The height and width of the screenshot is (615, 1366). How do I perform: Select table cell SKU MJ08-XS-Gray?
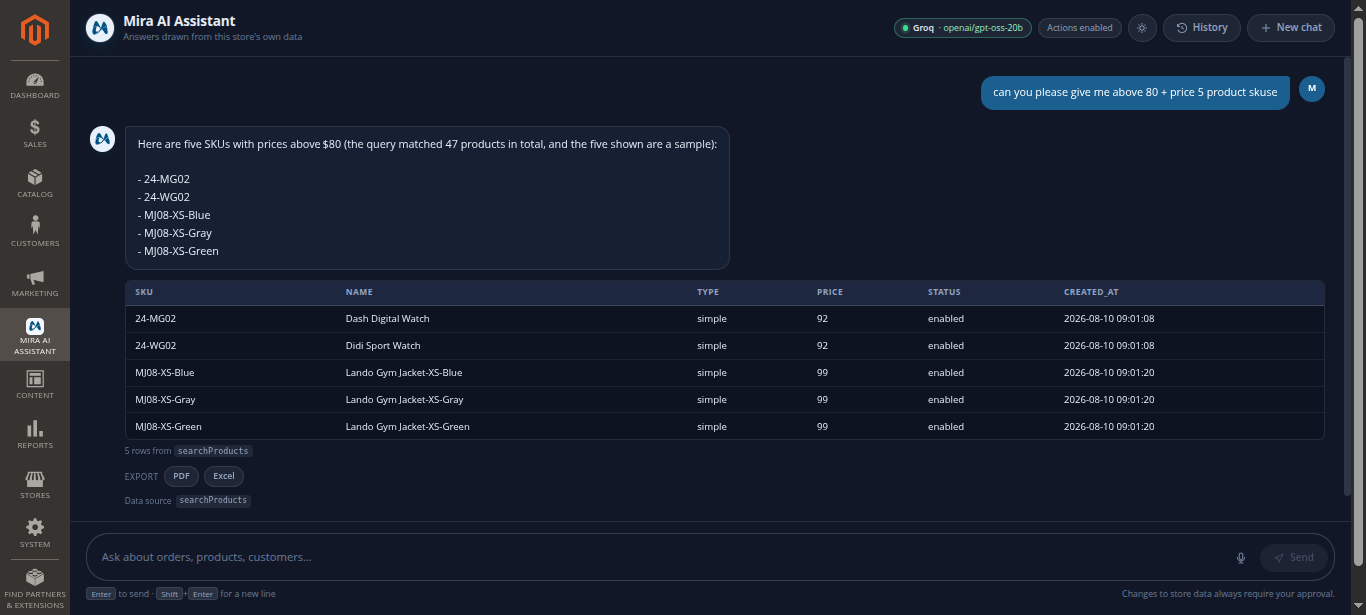point(165,400)
